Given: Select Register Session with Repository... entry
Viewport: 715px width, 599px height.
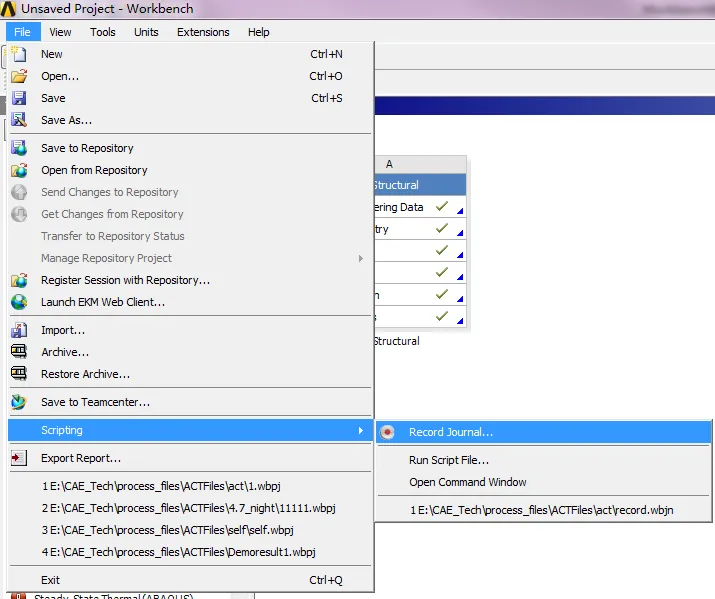Looking at the screenshot, I should 191,280.
